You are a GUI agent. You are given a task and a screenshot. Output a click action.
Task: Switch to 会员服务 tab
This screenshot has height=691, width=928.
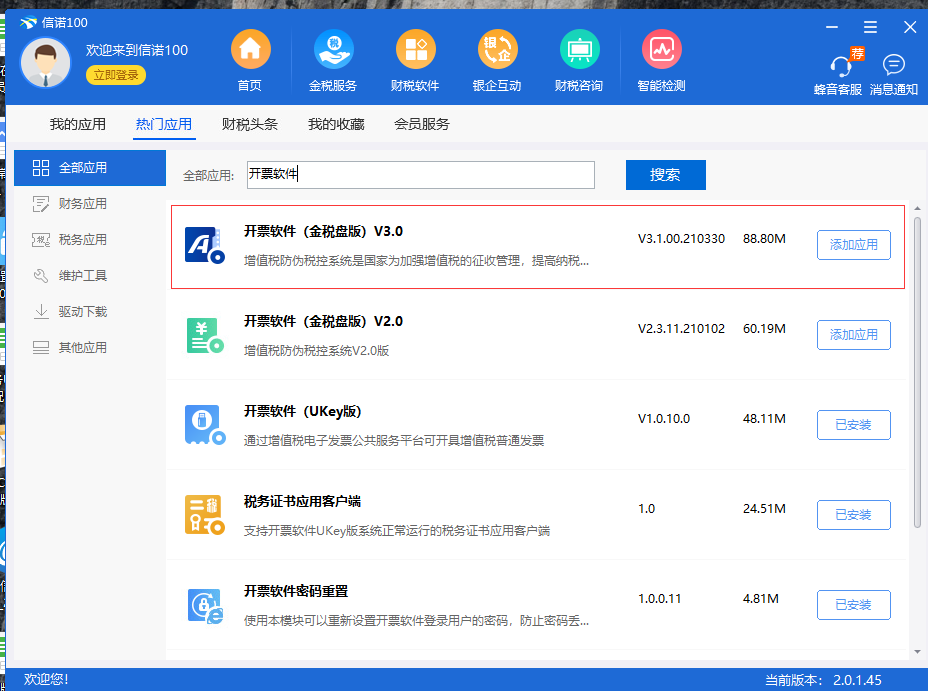[x=422, y=124]
